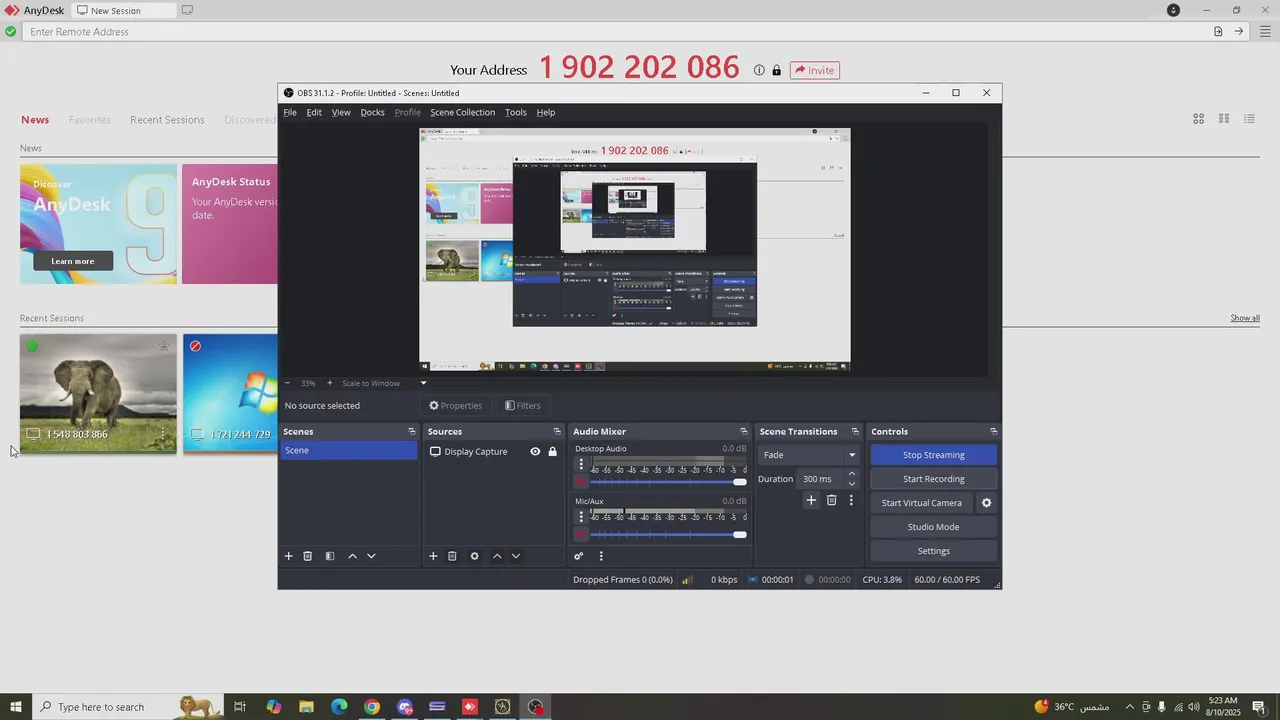Viewport: 1280px width, 720px height.
Task: Toggle Start Virtual Camera button
Action: [922, 503]
